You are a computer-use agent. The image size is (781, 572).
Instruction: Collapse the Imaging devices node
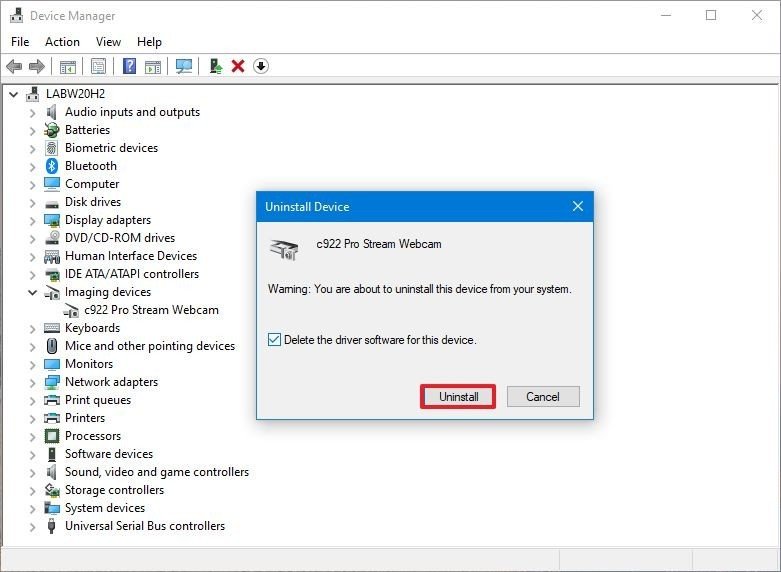click(32, 292)
